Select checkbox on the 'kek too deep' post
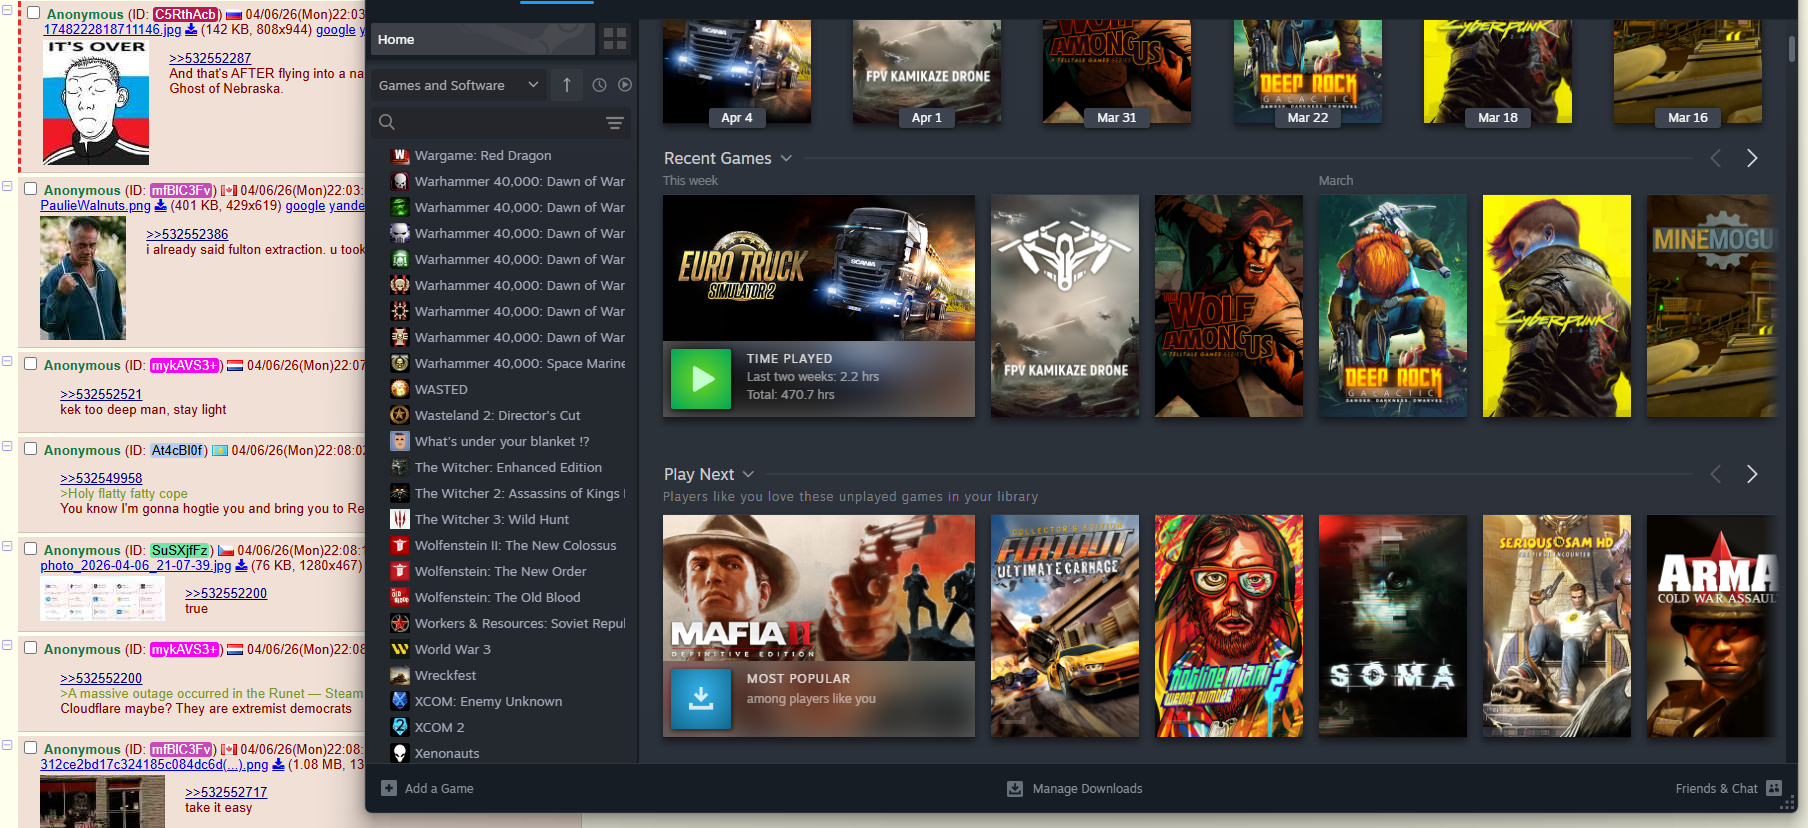1808x828 pixels. pyautogui.click(x=30, y=364)
